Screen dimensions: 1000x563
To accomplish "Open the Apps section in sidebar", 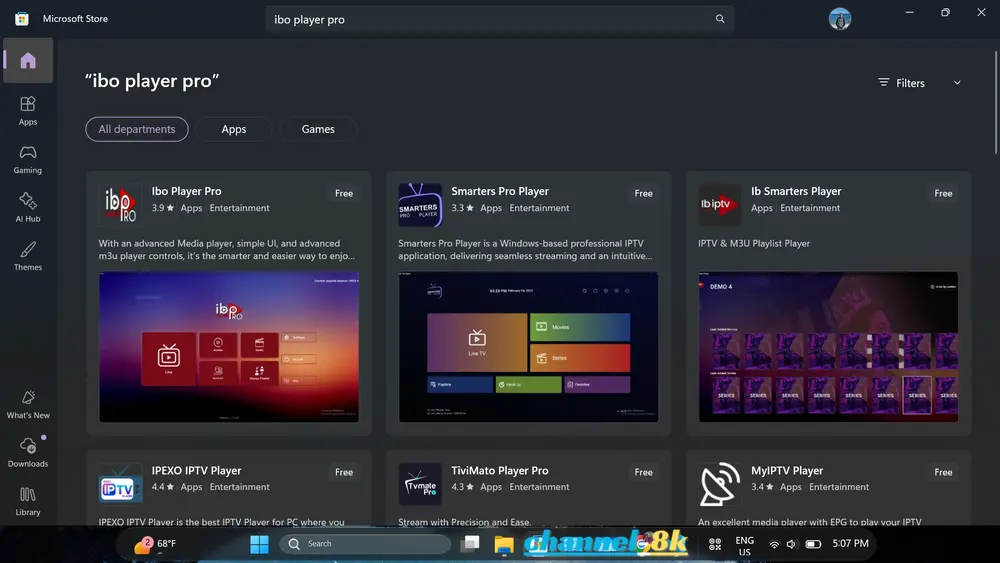I will click(28, 110).
